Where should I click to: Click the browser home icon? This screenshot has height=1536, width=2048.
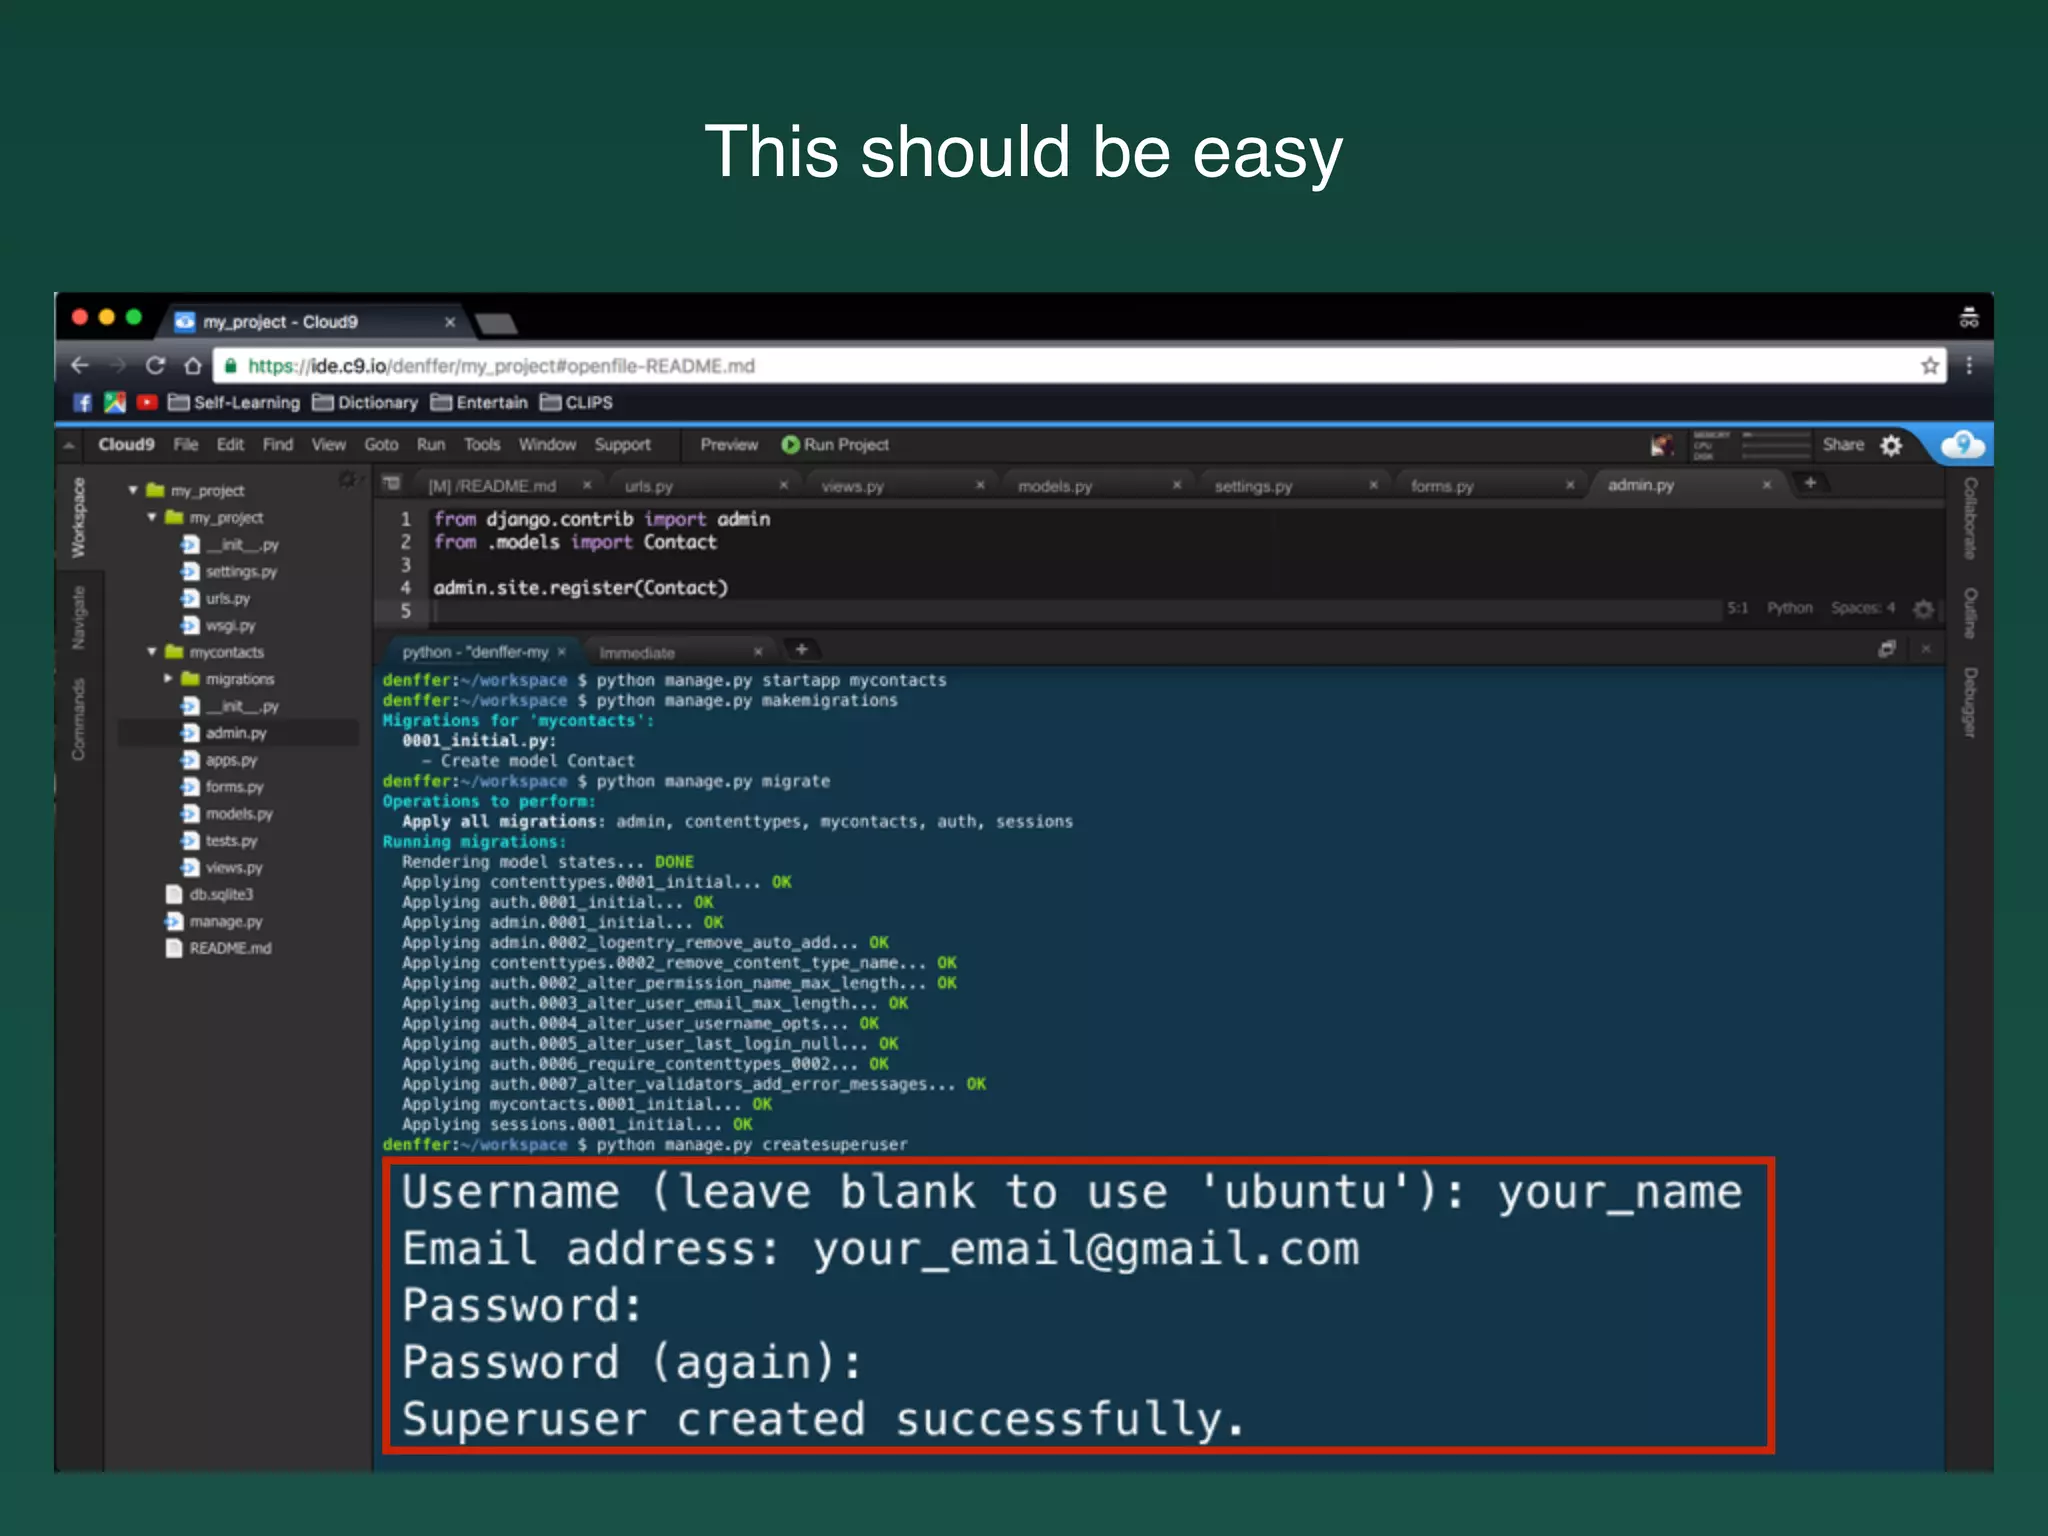pos(193,366)
